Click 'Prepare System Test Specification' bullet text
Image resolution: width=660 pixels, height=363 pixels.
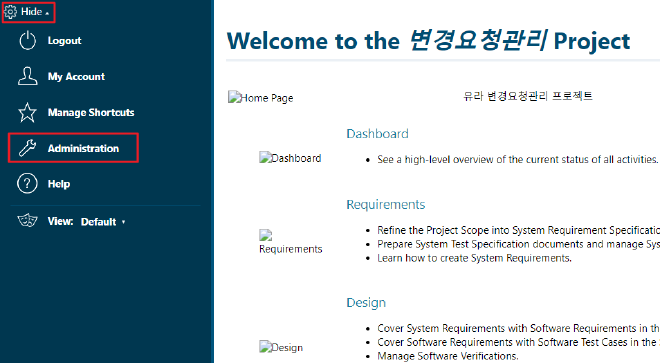tap(519, 244)
